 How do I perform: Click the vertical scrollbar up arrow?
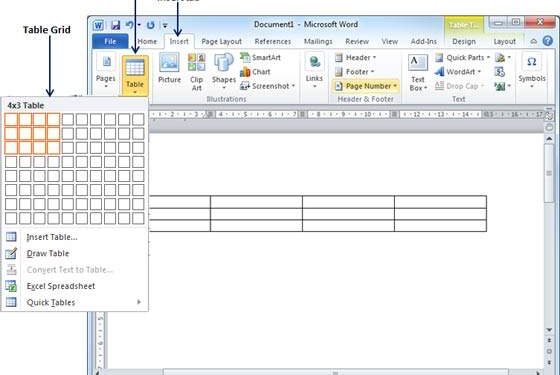pos(549,139)
